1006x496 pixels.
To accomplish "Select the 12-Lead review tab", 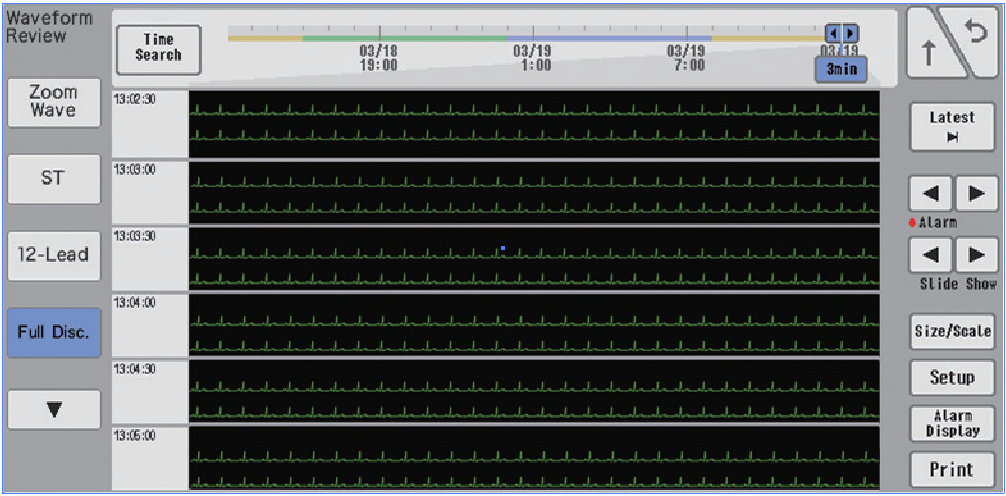I will 54,254.
